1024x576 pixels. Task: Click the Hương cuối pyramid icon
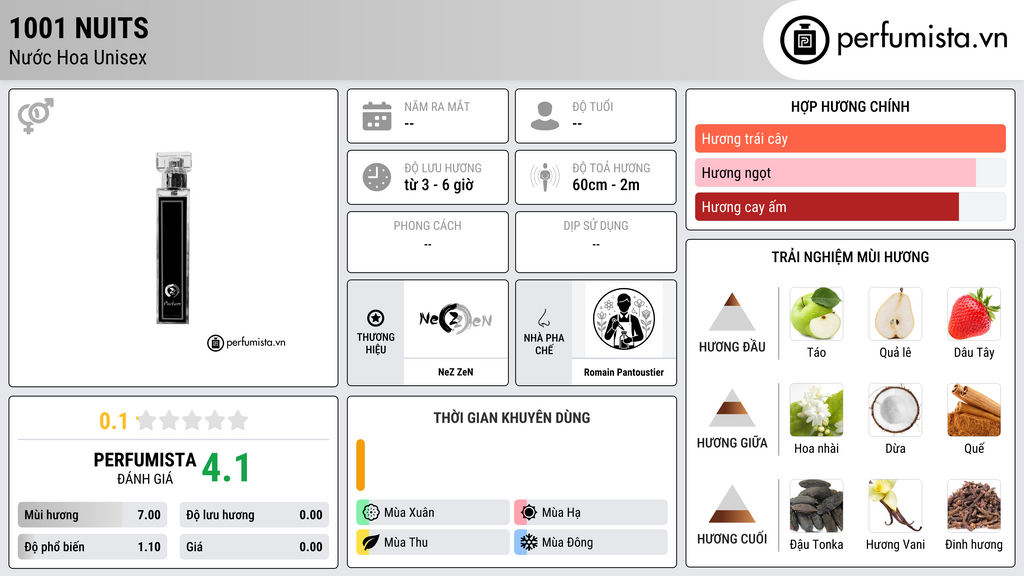[x=732, y=504]
